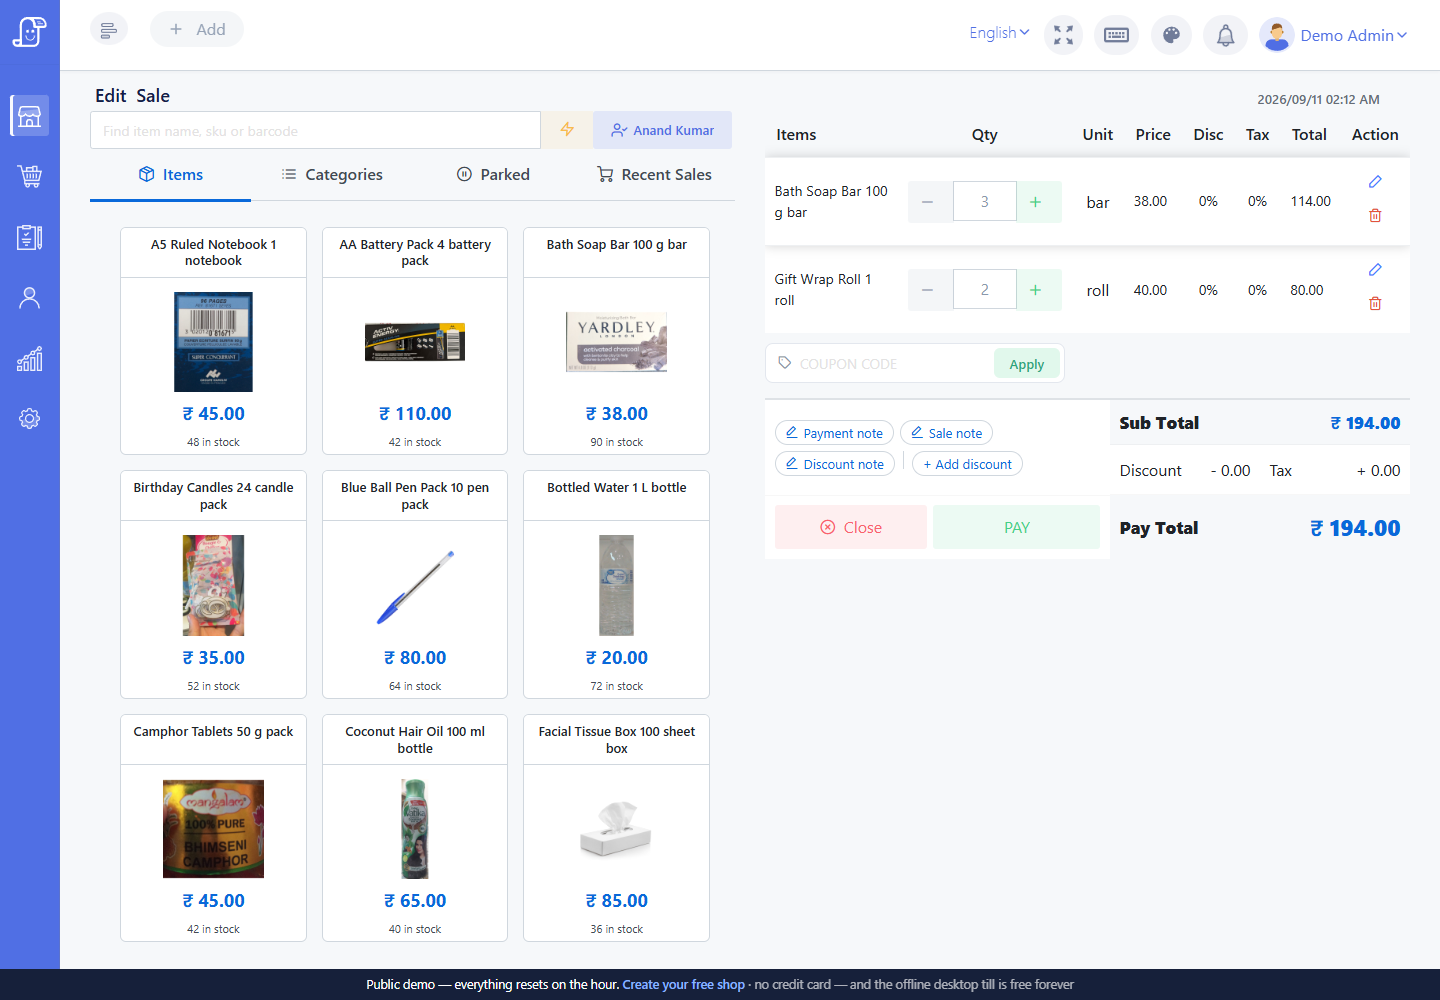Screen dimensions: 1440x1000
Task: Toggle fullscreen mode icon
Action: pos(1063,35)
